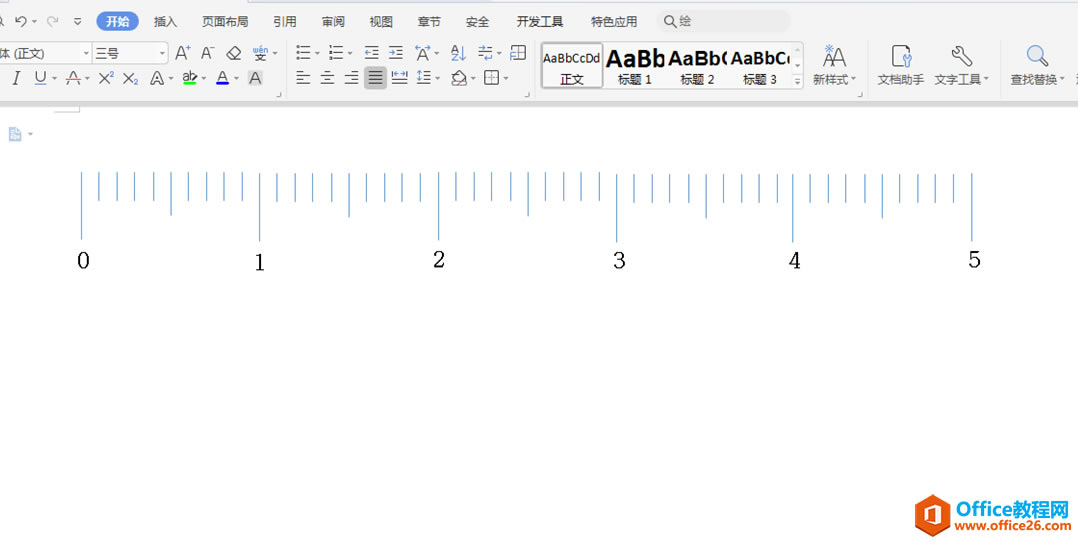Apply green text highlight color
Screen dimensions: 1078x543
click(x=190, y=78)
